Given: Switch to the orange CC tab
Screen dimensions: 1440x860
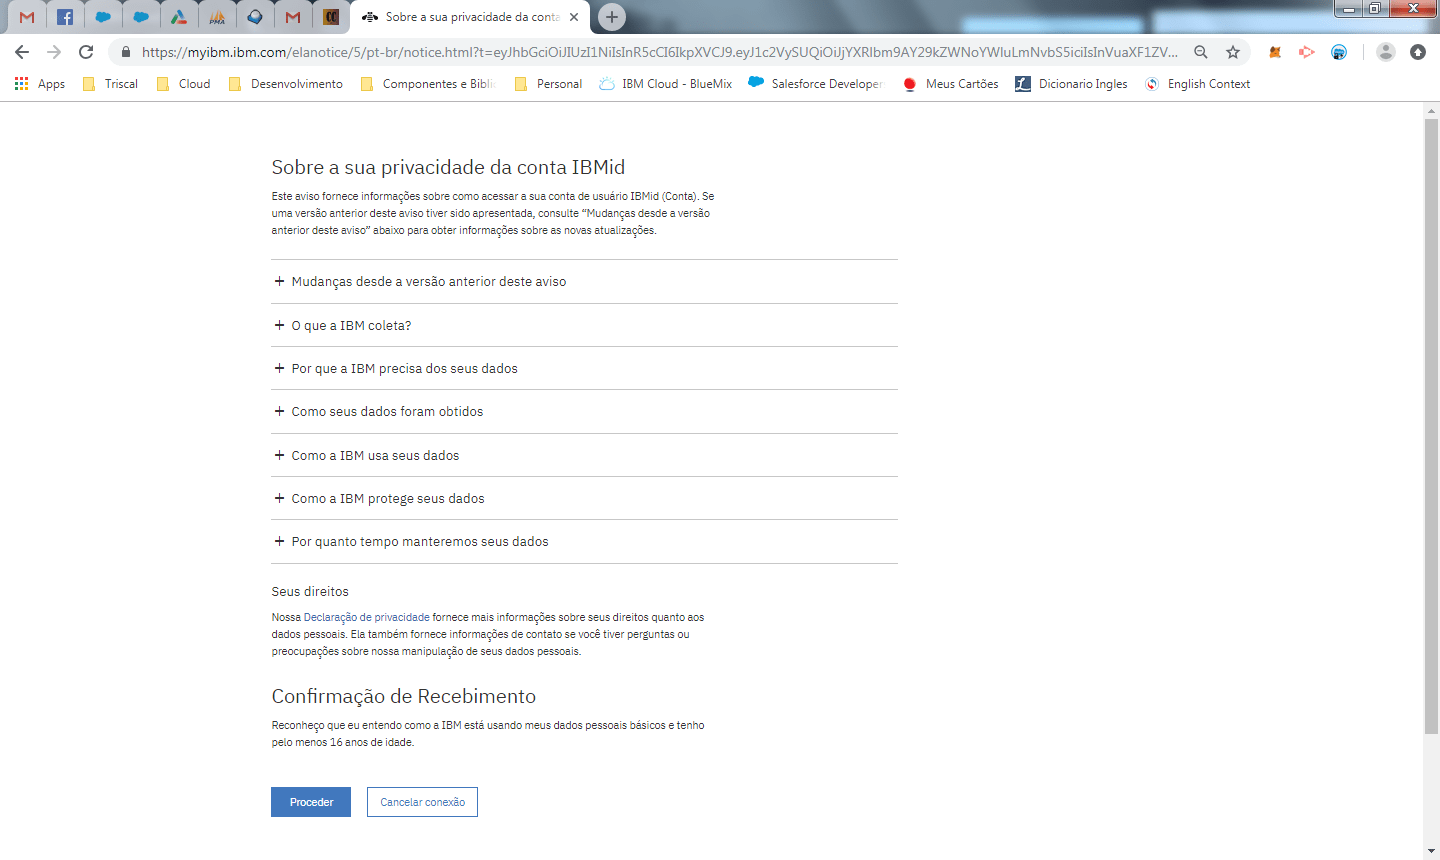Looking at the screenshot, I should (x=331, y=17).
